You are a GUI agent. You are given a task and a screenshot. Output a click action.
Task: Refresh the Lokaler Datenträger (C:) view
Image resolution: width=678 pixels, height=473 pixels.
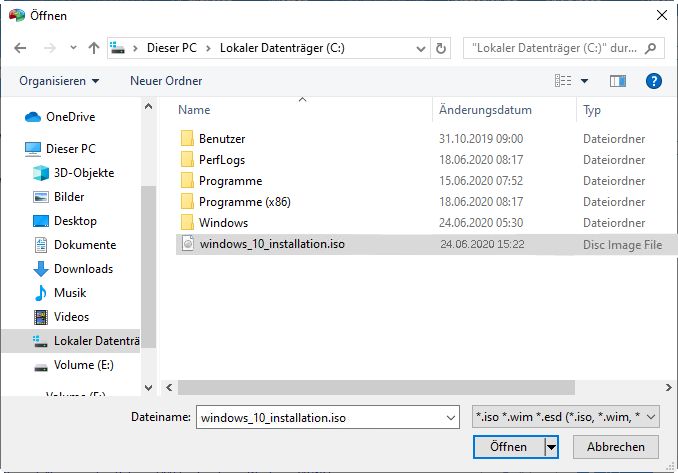(441, 48)
